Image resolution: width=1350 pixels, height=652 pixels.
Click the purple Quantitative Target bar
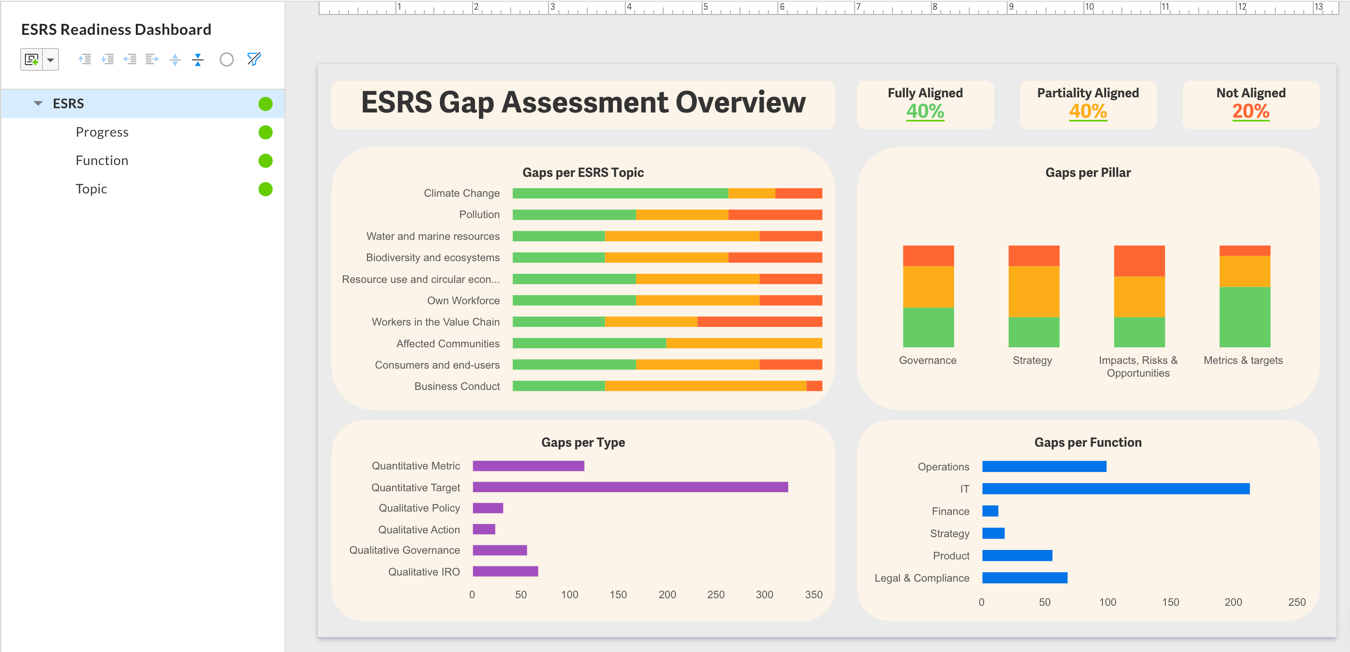630,488
